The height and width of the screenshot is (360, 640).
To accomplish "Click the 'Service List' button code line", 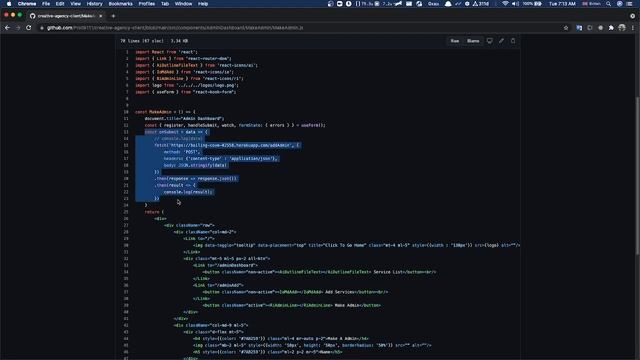I will (x=319, y=272).
